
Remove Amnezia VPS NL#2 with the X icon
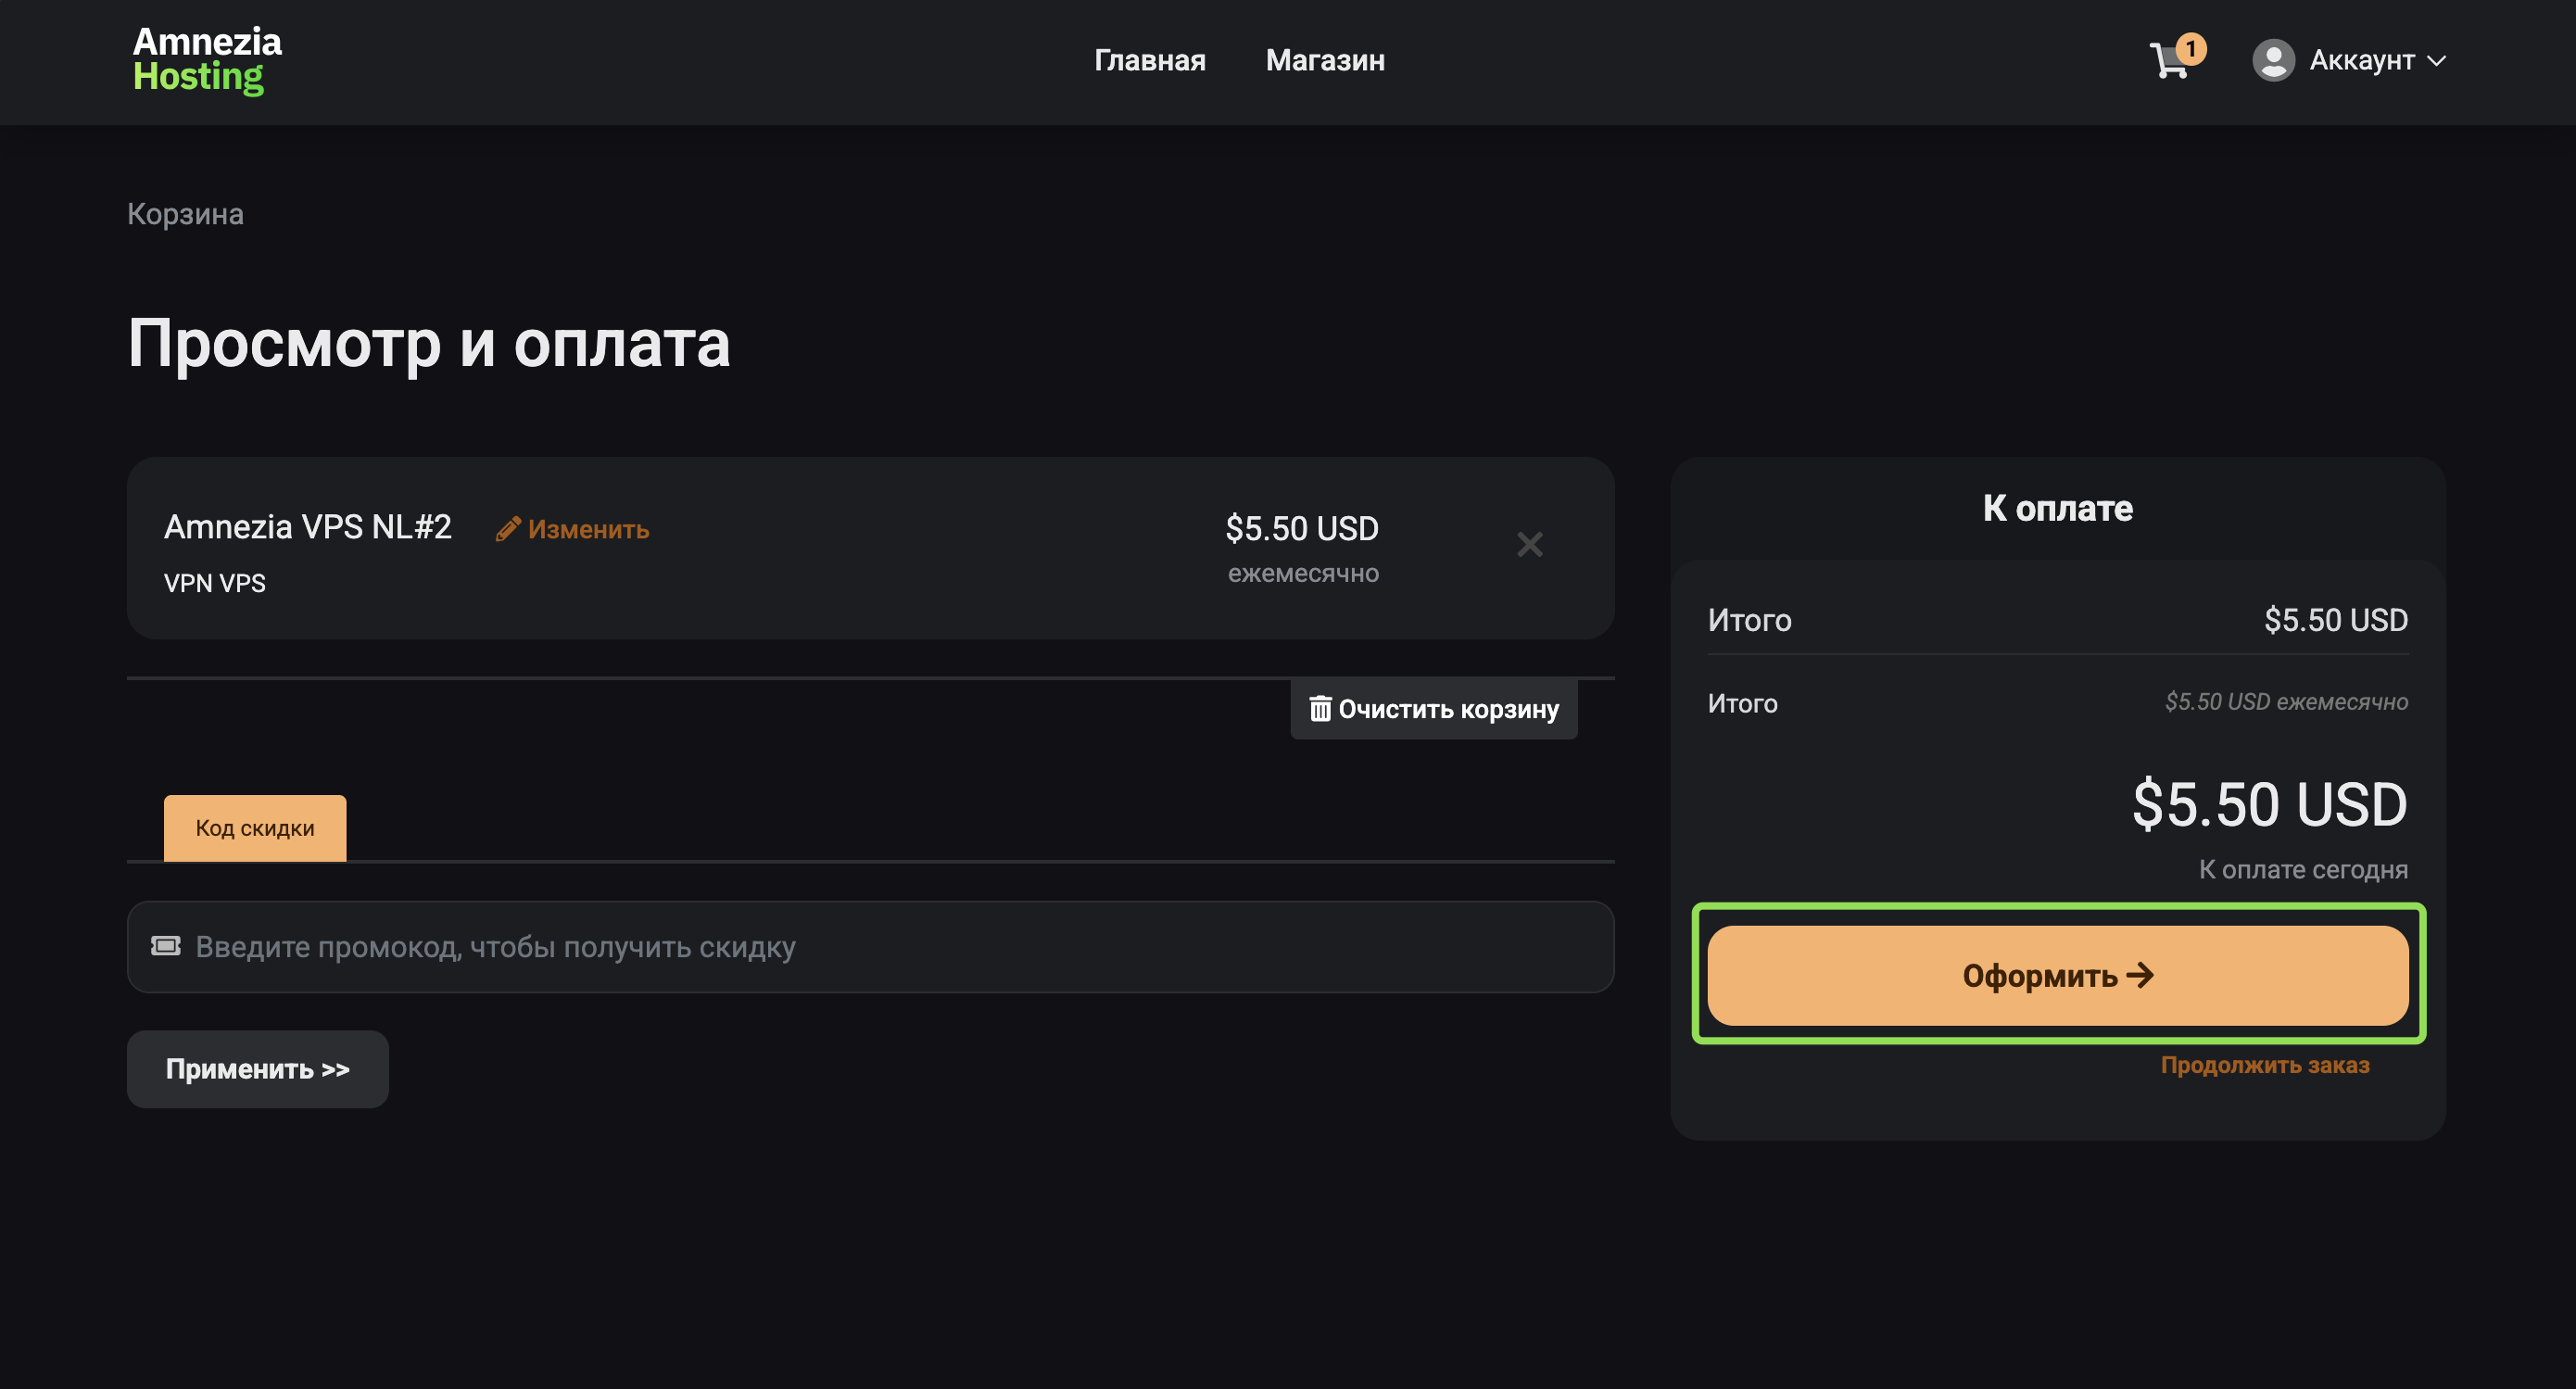coord(1529,544)
